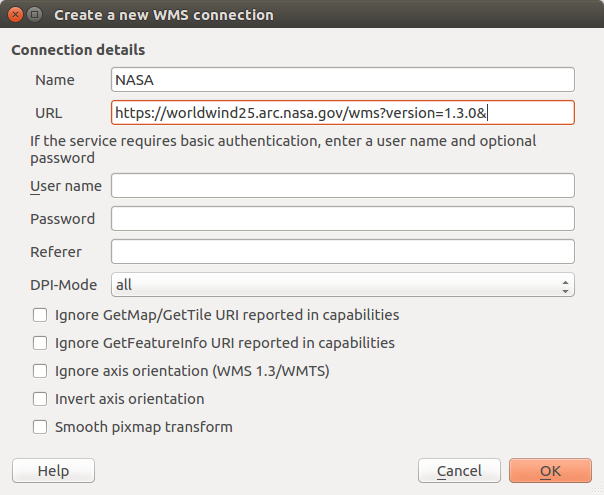This screenshot has height=495, width=604.
Task: Click the 'Connection details' group heading
Action: click(78, 50)
